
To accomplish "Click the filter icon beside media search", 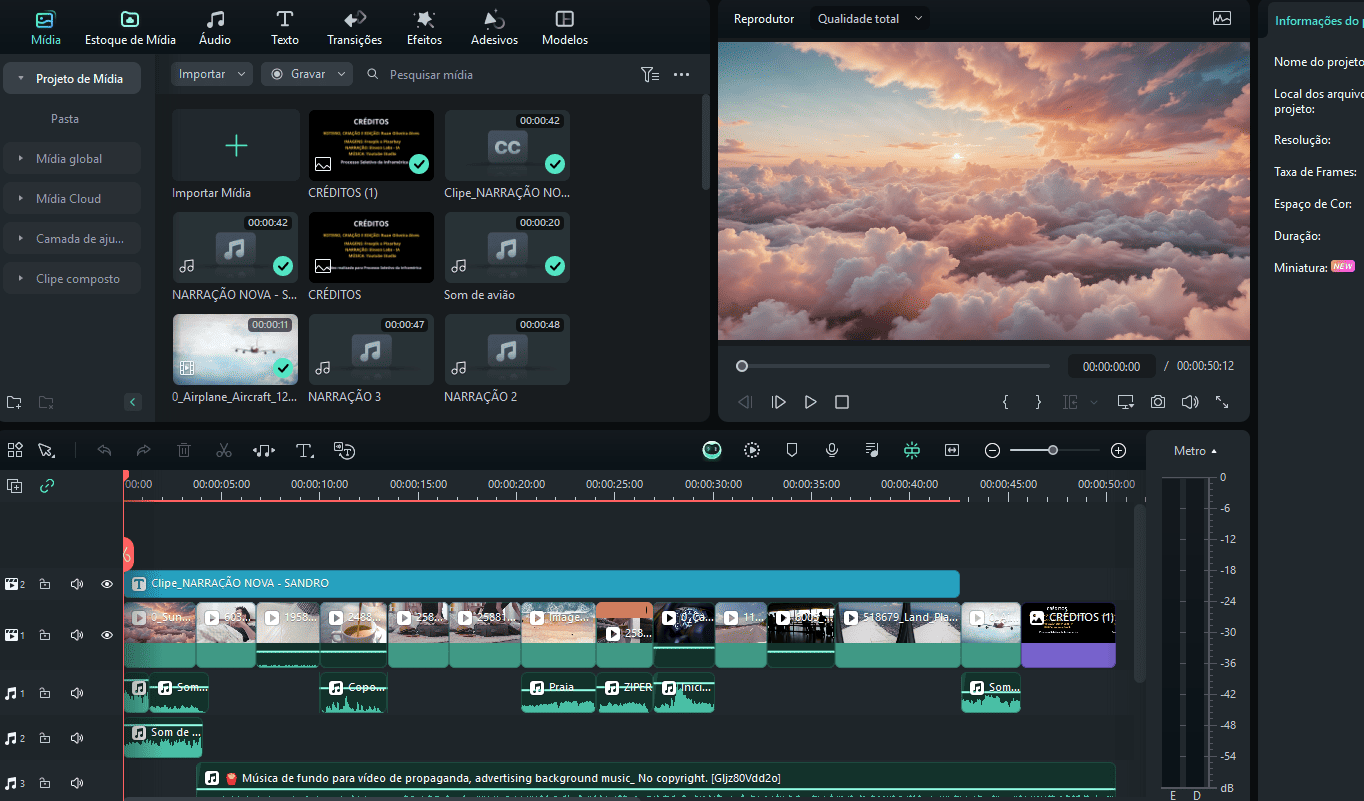I will [x=649, y=74].
